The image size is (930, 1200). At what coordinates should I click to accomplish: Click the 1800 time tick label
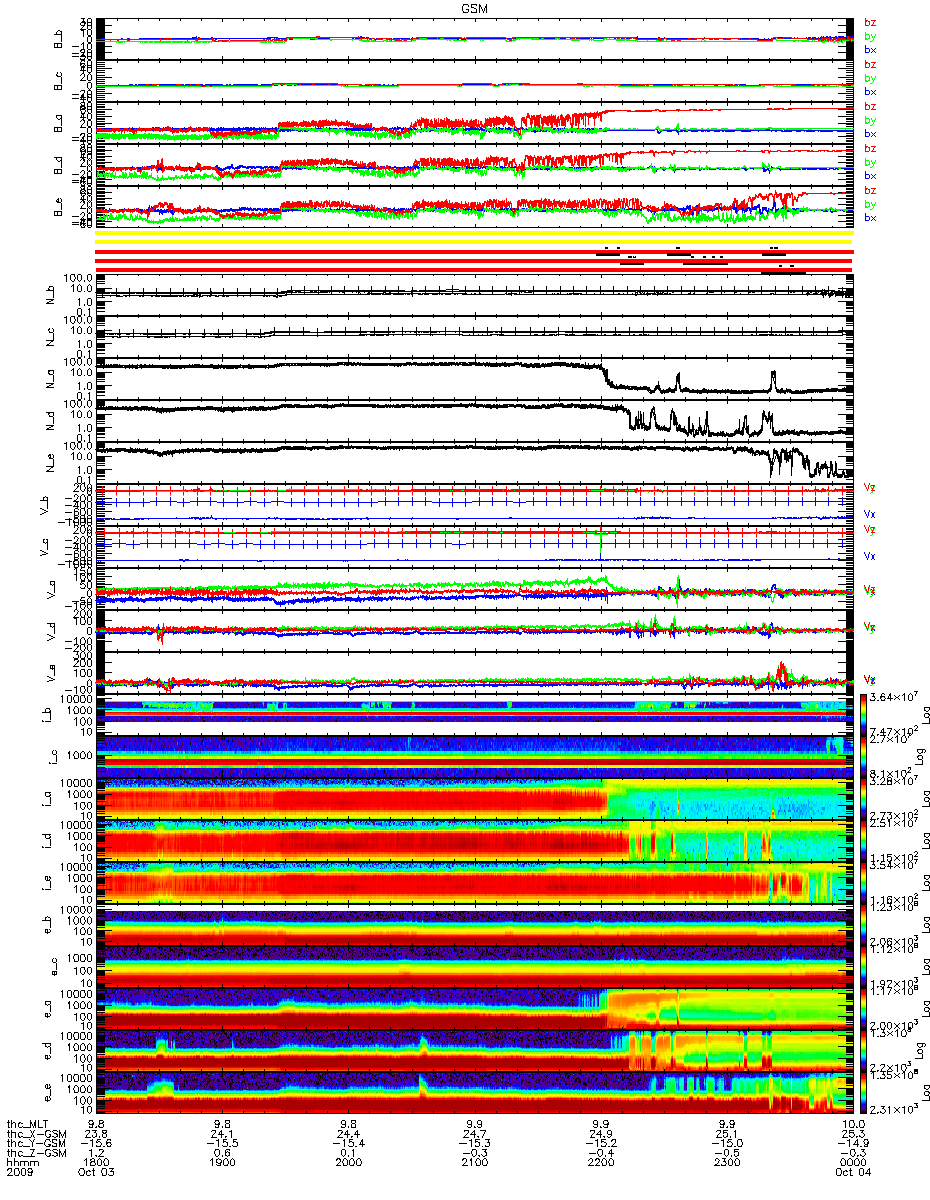[95, 1163]
